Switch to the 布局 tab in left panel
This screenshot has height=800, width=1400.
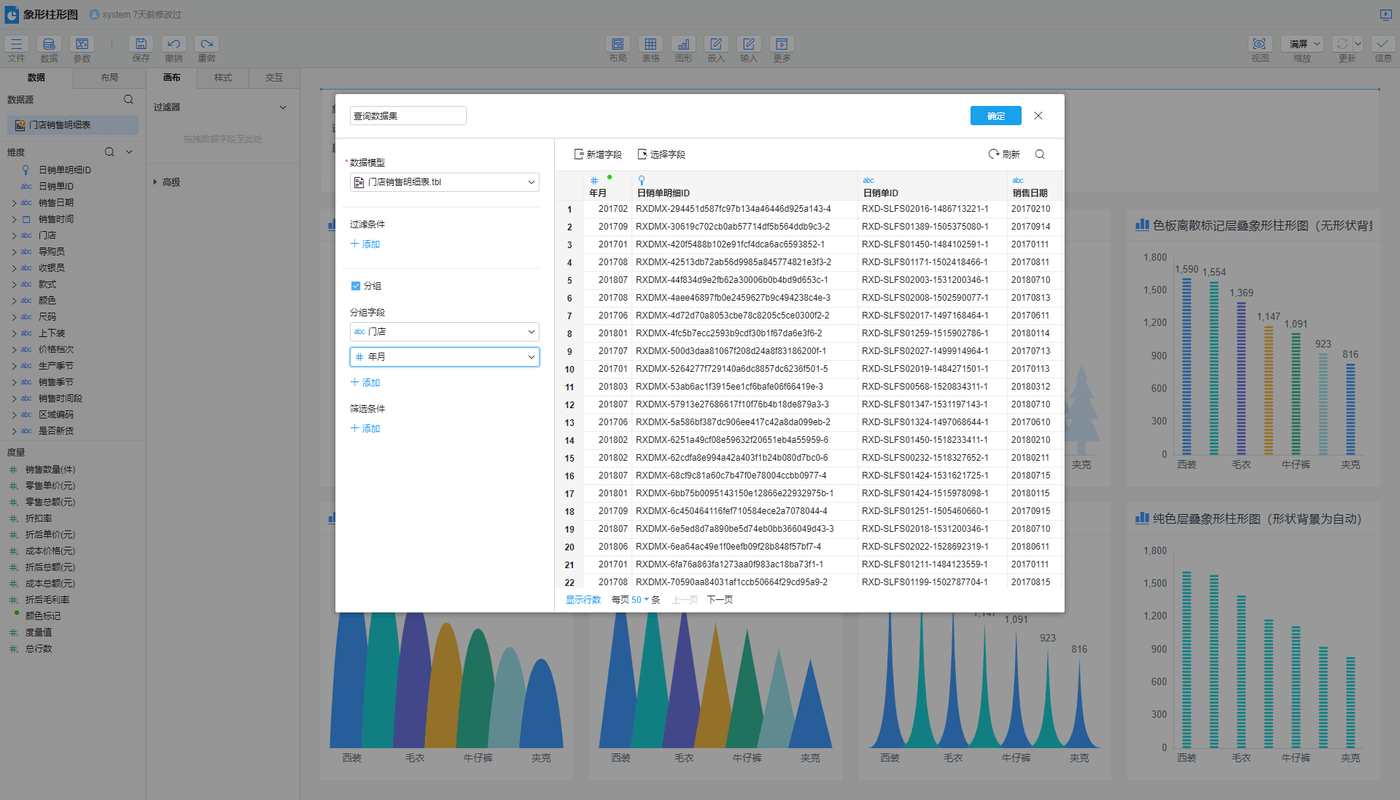tap(109, 77)
